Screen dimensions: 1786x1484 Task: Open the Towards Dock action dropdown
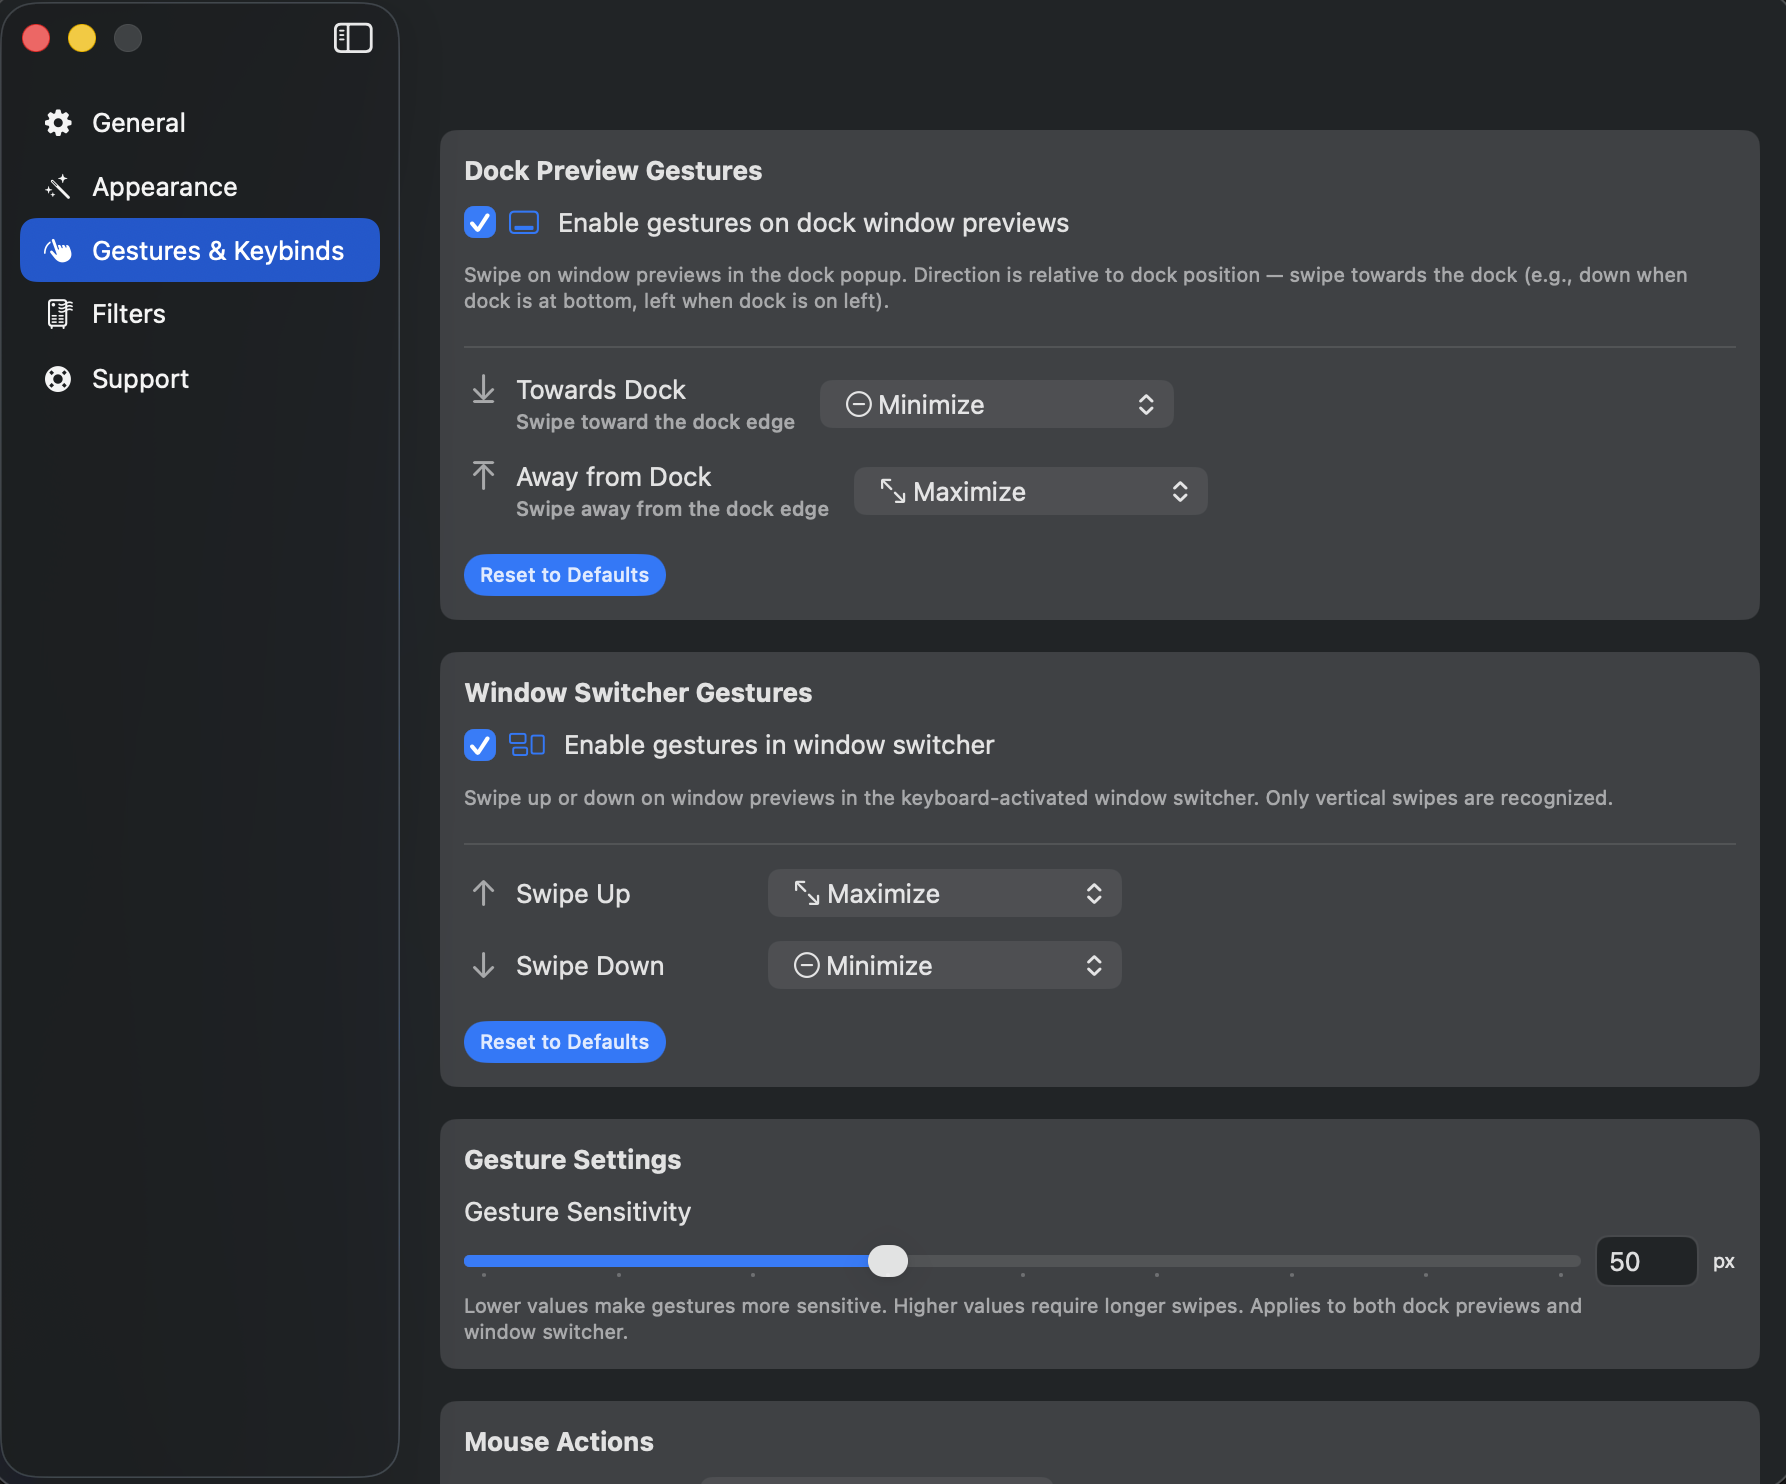pos(996,403)
